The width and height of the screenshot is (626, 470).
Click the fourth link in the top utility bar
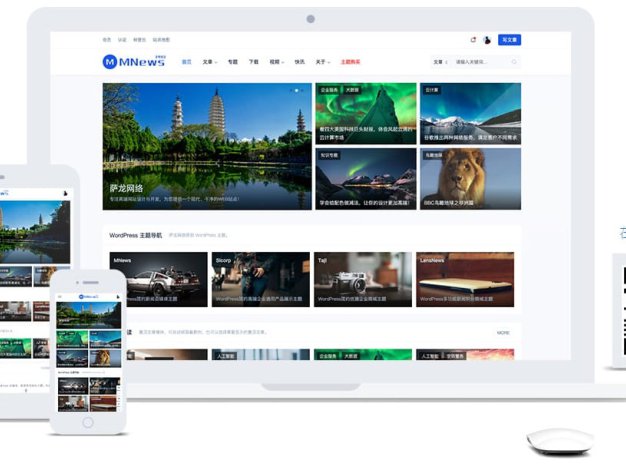coord(161,40)
